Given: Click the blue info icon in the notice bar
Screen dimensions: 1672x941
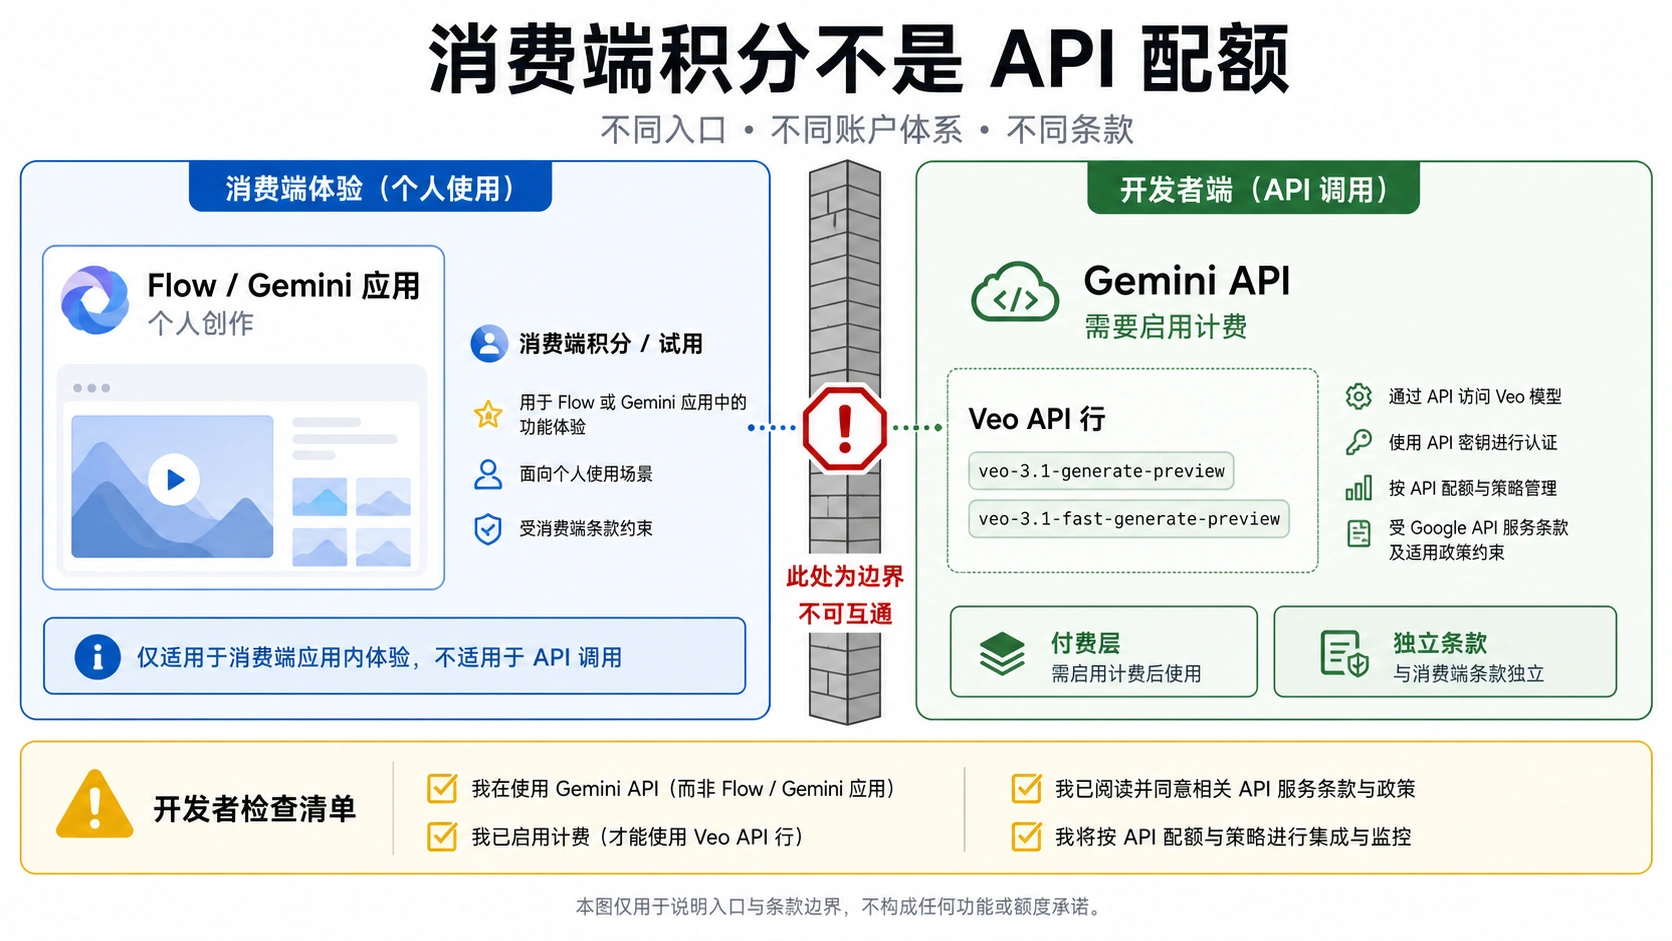Looking at the screenshot, I should tap(98, 657).
